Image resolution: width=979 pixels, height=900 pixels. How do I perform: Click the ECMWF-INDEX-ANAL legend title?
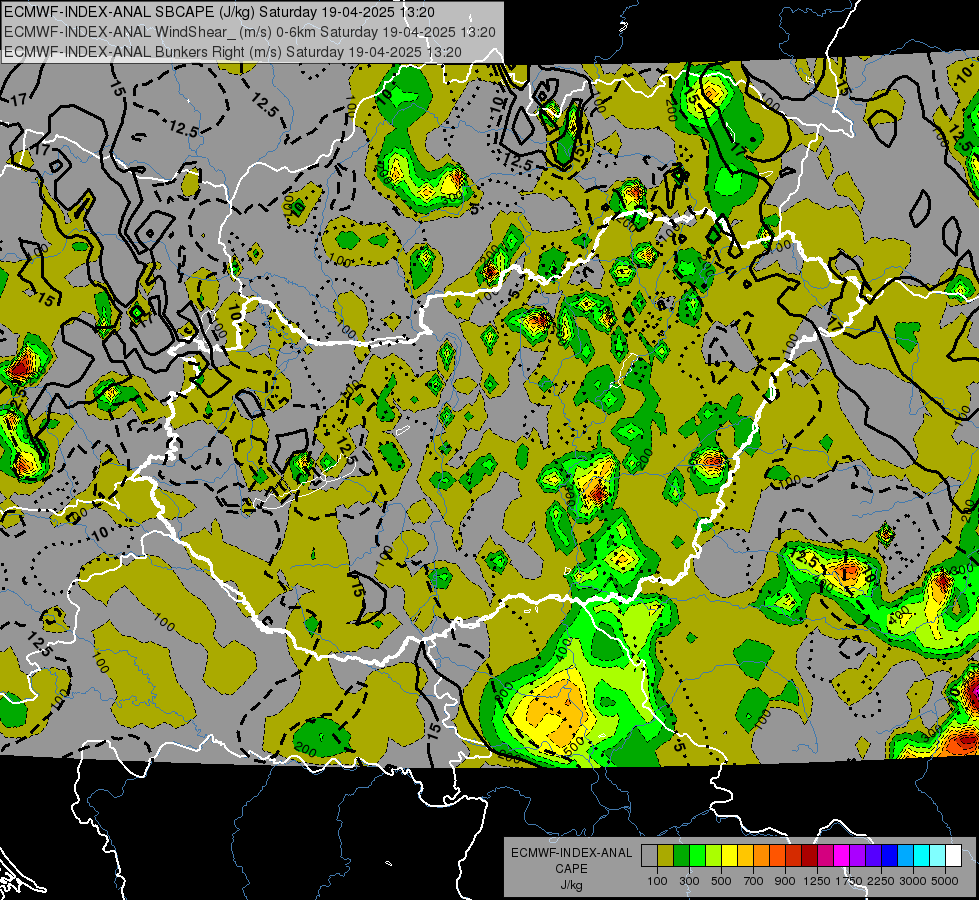coord(571,853)
